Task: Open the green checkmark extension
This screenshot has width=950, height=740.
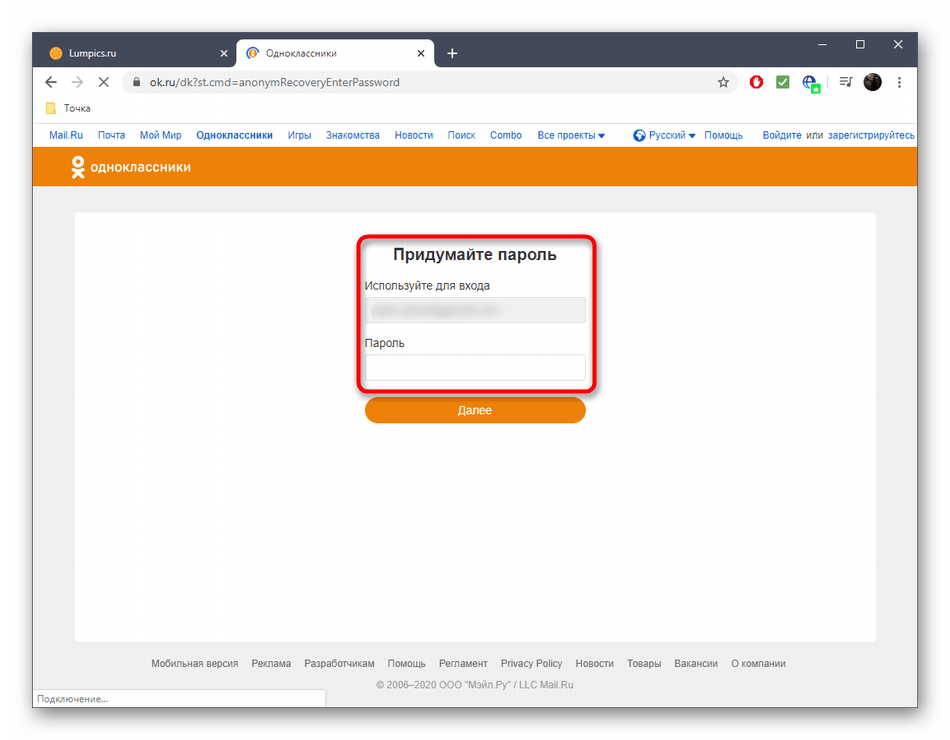Action: (783, 83)
